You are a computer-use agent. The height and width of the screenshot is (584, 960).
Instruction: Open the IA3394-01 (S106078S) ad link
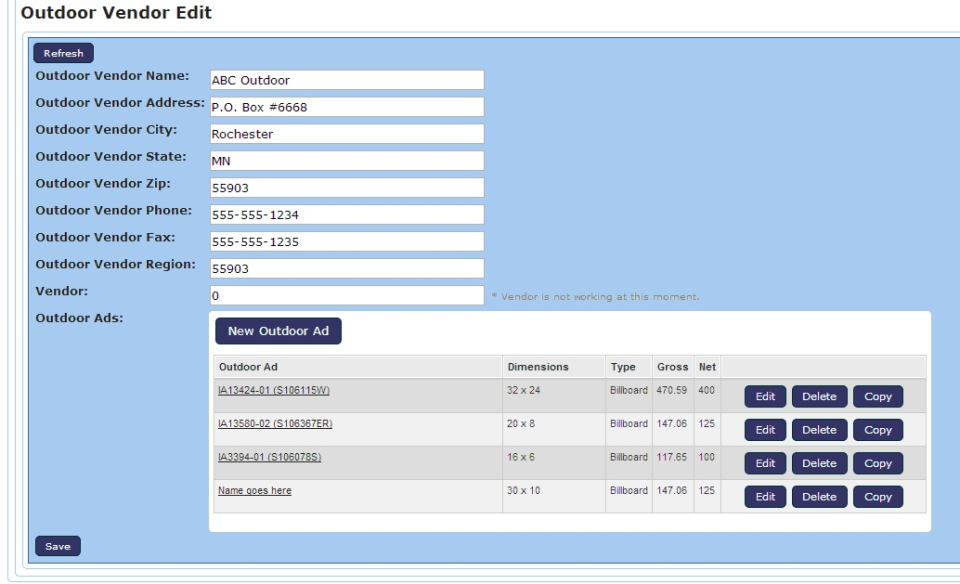click(270, 457)
